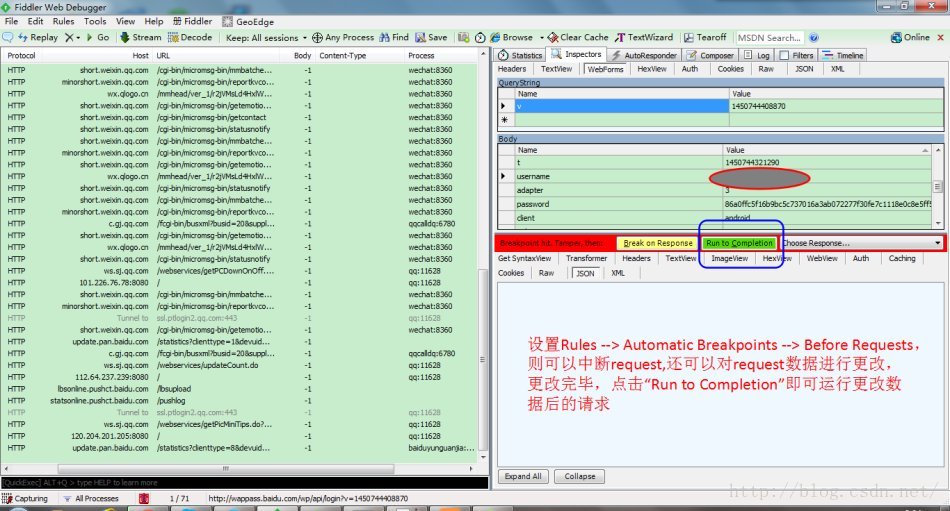
Task: Click Go to resume breakpoints
Action: 98,38
